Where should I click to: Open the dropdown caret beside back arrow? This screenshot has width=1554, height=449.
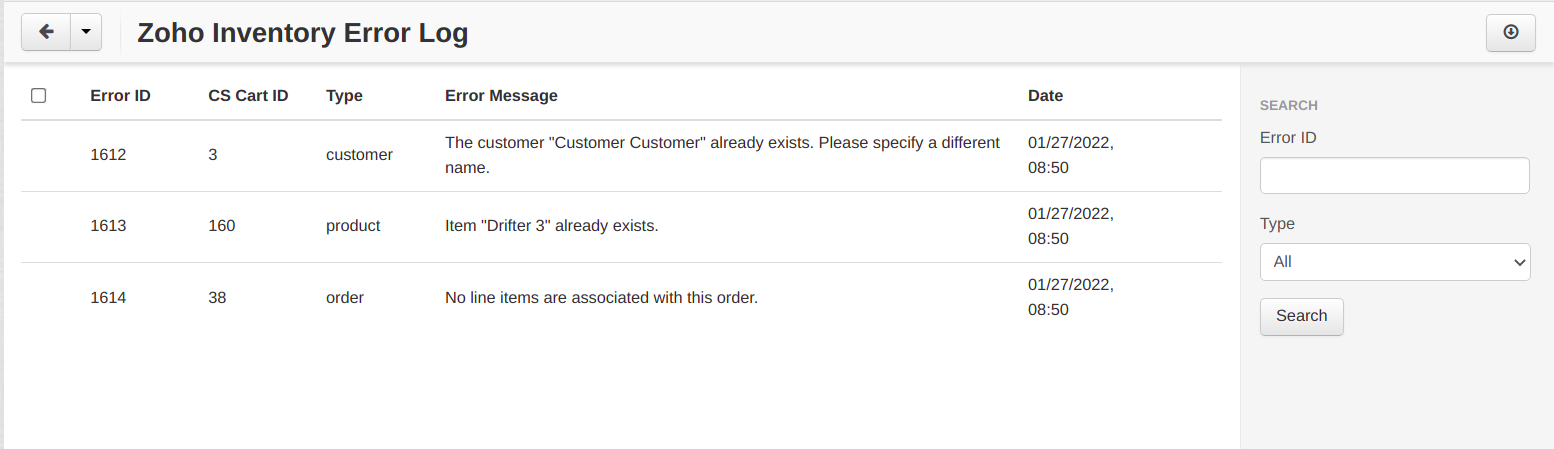point(86,32)
